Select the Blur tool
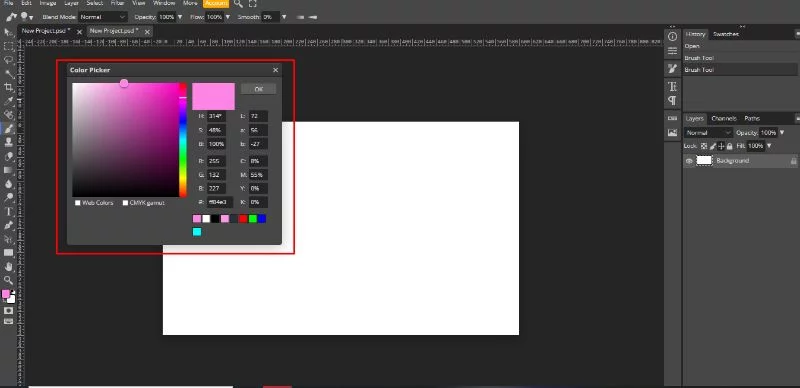This screenshot has height=388, width=800. coord(8,184)
